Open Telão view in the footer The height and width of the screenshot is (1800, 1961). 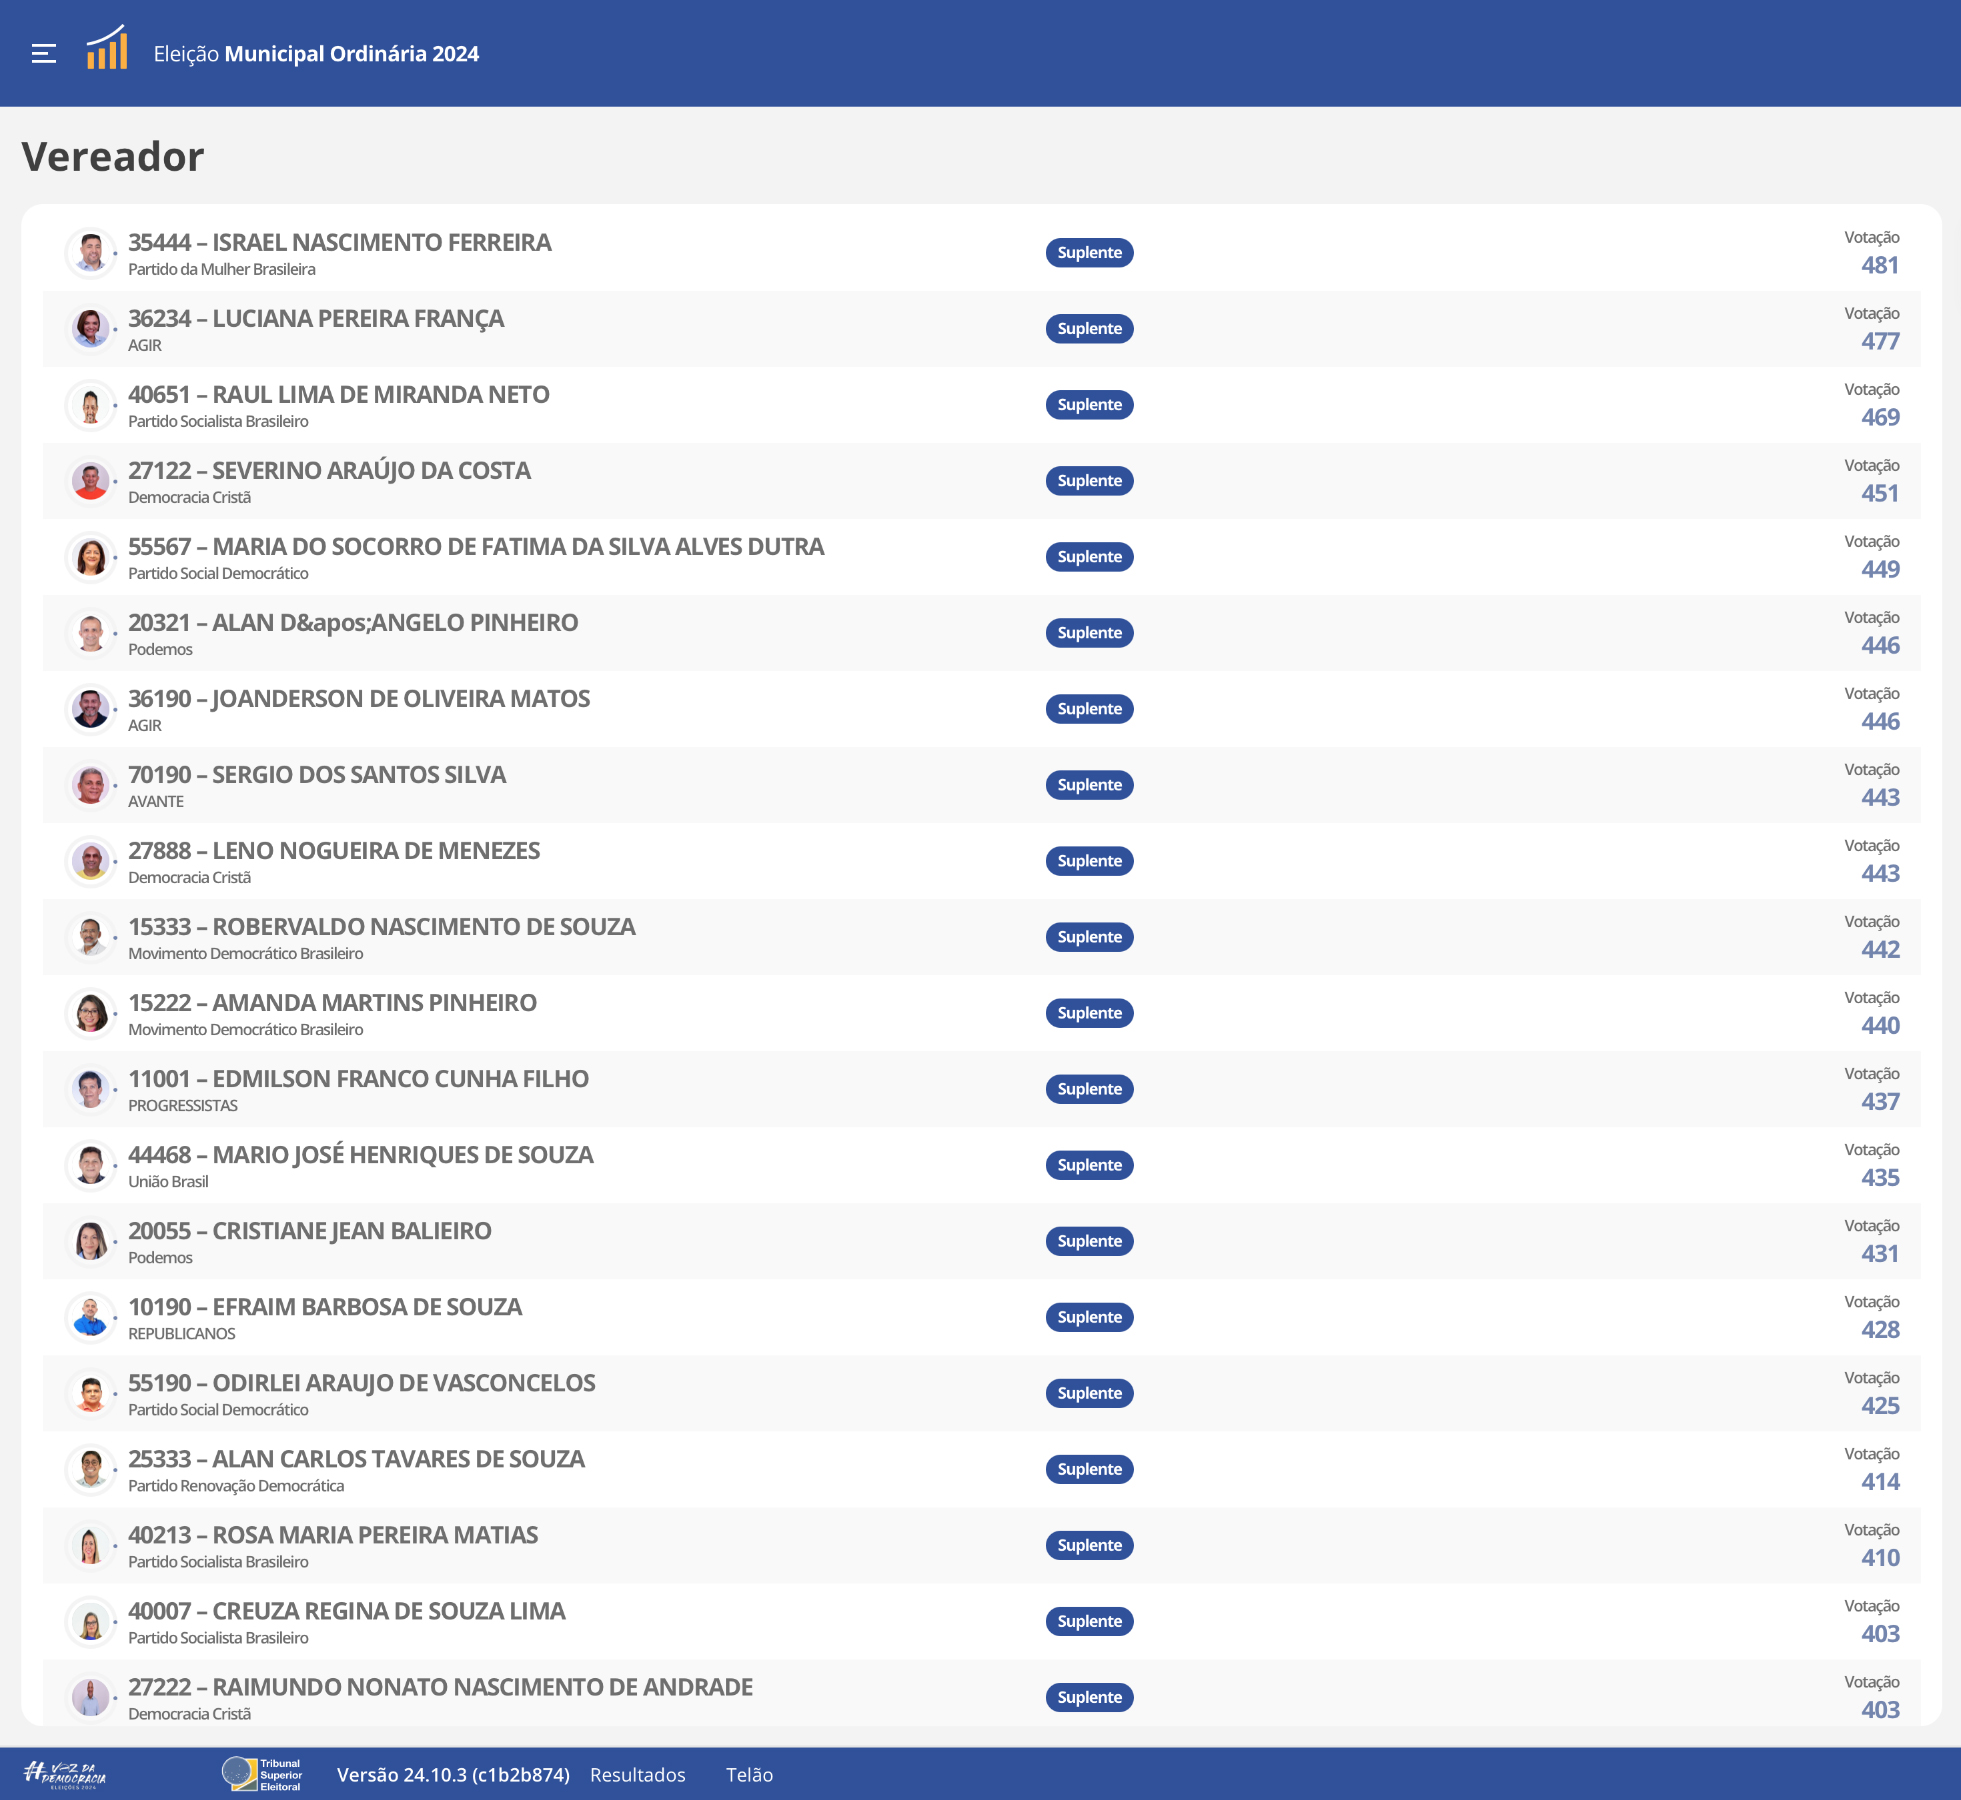[750, 1775]
